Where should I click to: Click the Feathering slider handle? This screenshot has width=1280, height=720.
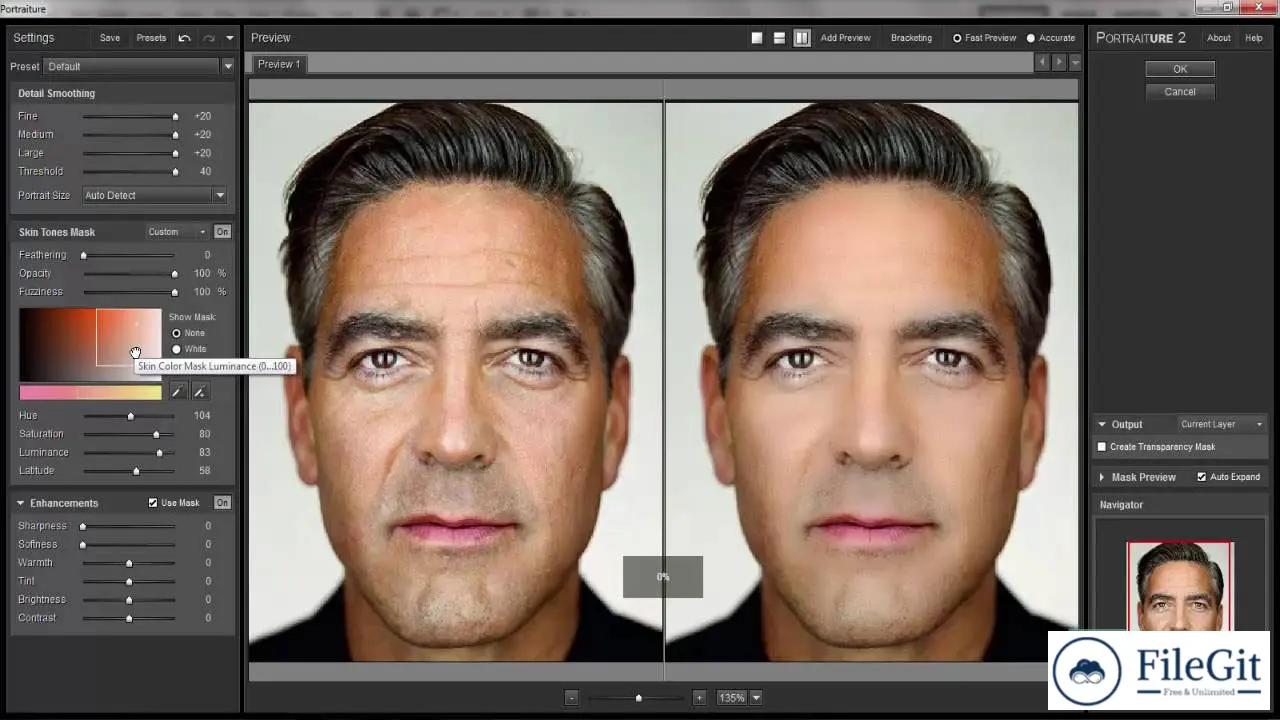84,256
